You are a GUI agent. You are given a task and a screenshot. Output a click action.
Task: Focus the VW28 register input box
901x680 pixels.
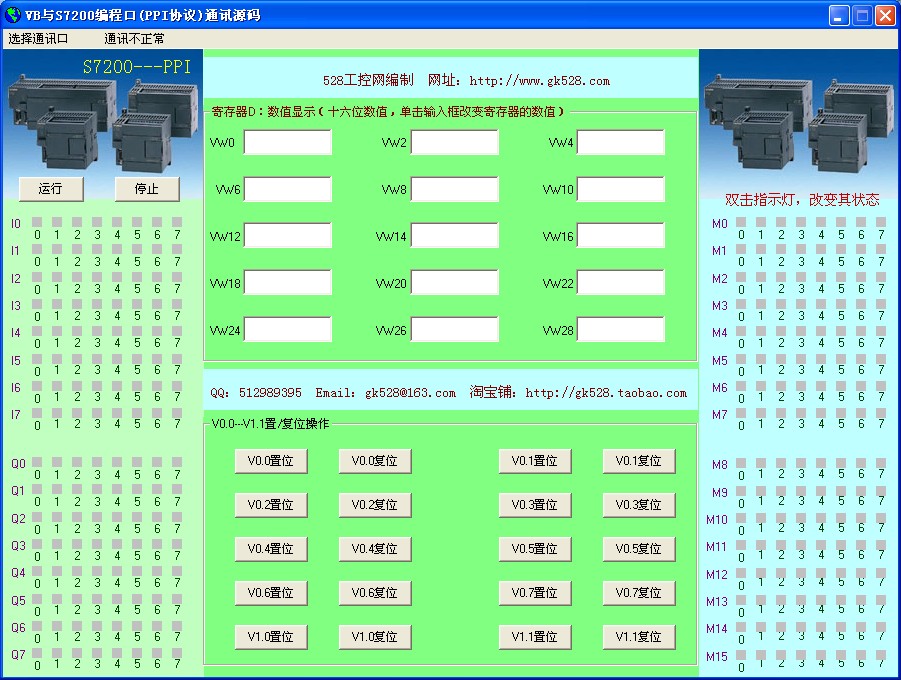point(620,329)
